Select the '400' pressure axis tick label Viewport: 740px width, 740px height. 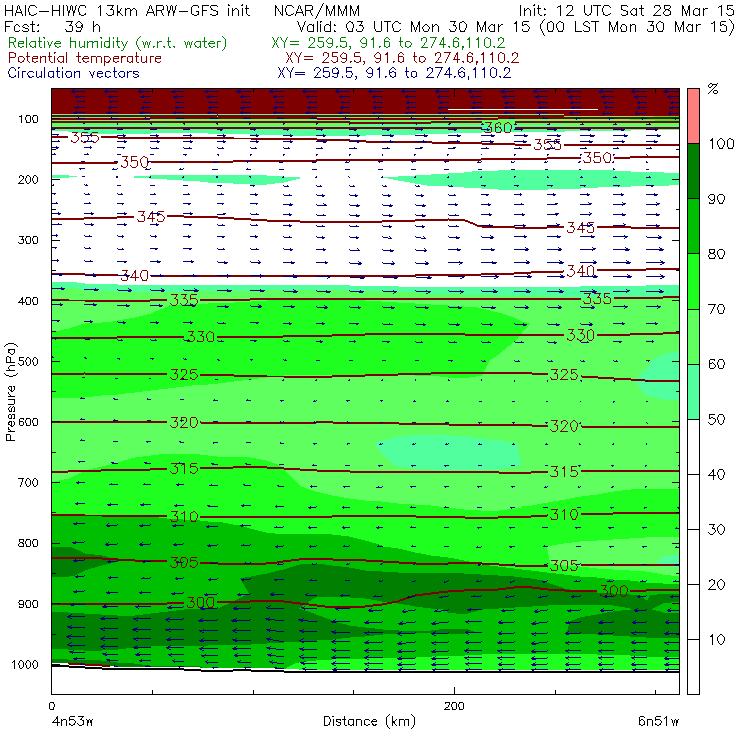[28, 301]
